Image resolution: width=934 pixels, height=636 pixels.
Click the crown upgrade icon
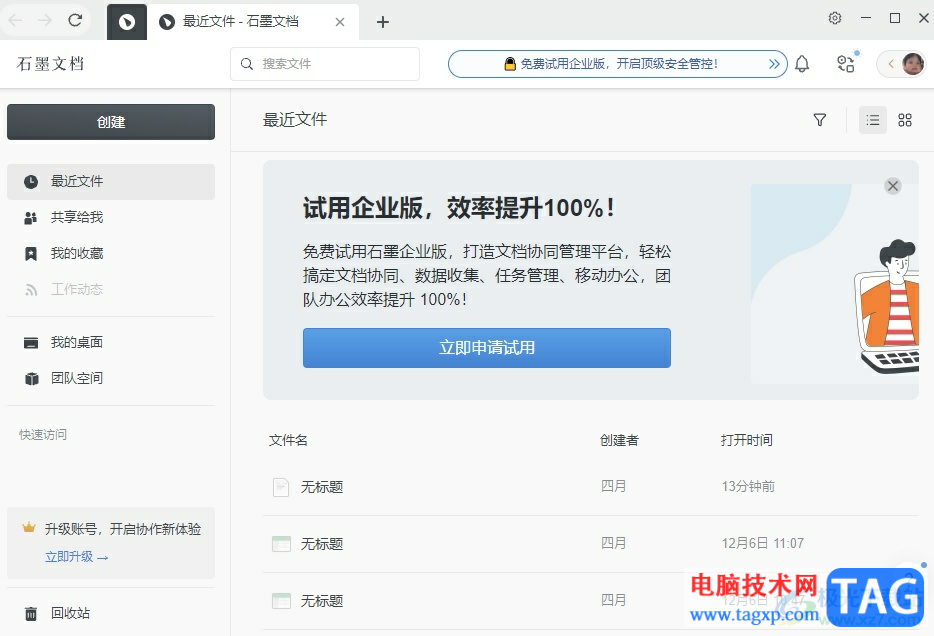click(29, 528)
